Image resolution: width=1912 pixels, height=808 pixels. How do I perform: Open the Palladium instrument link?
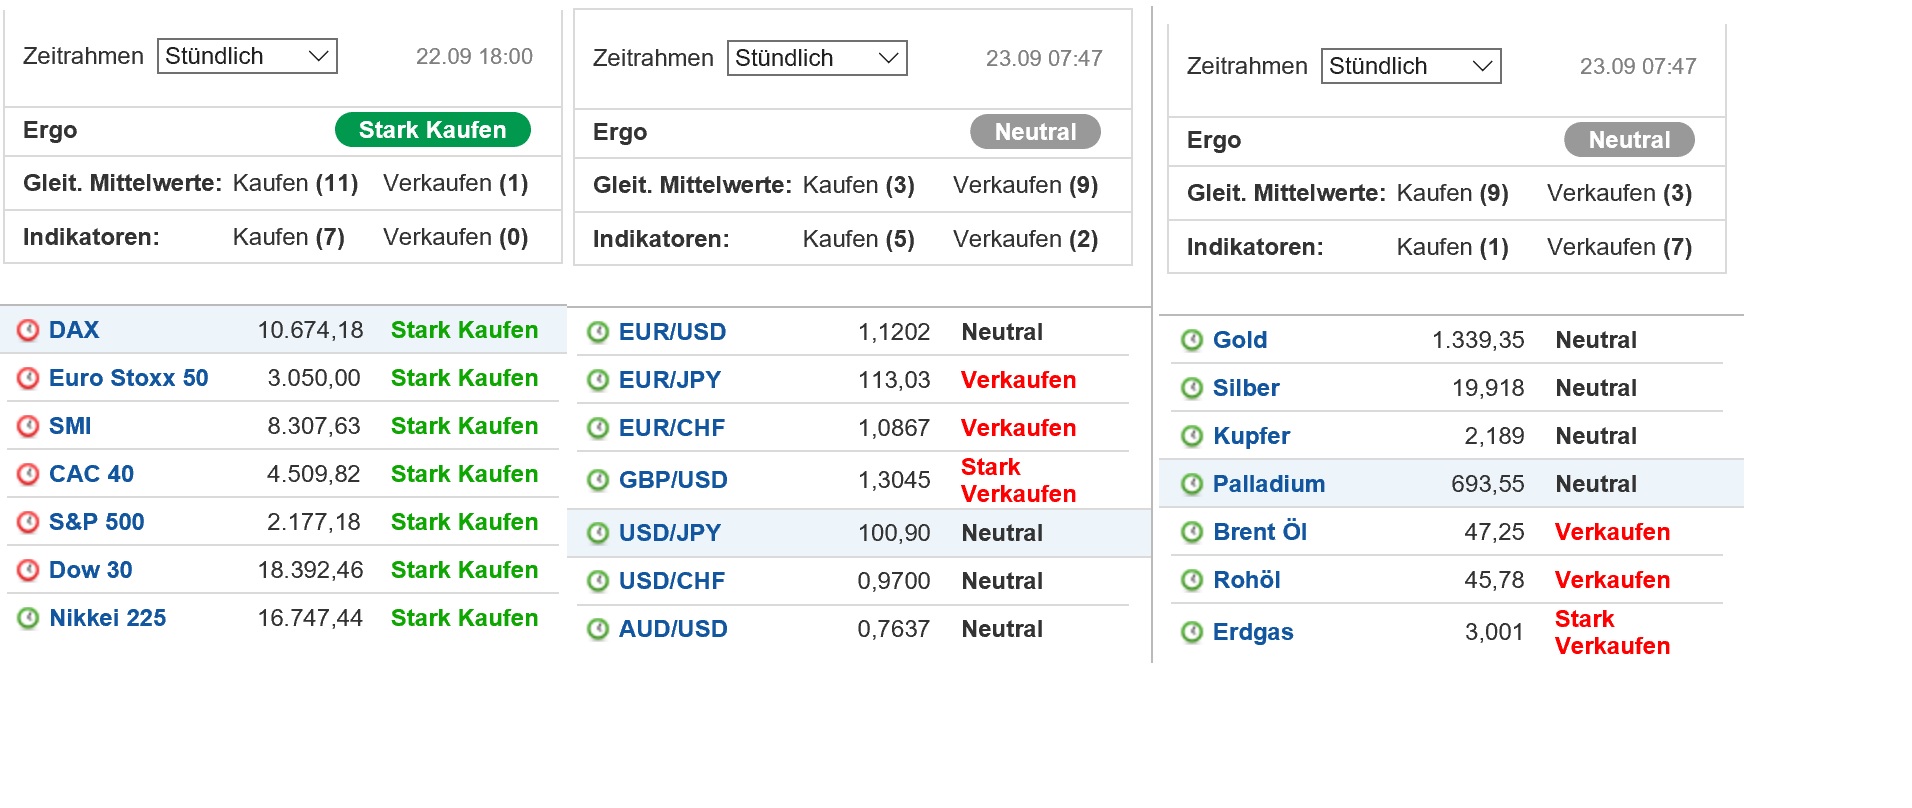click(1269, 483)
